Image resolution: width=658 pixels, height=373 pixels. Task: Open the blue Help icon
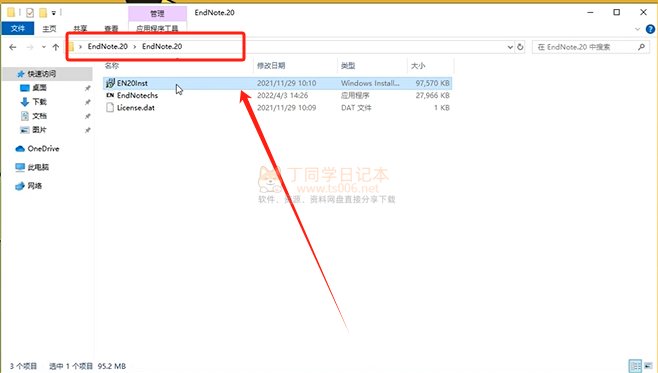650,29
